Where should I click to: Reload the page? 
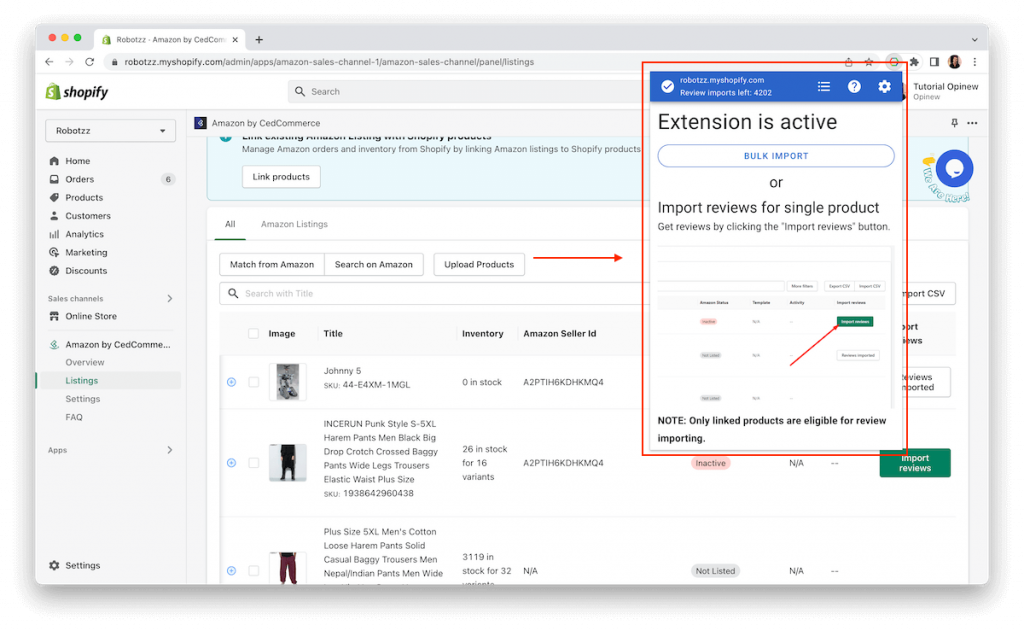click(x=89, y=61)
